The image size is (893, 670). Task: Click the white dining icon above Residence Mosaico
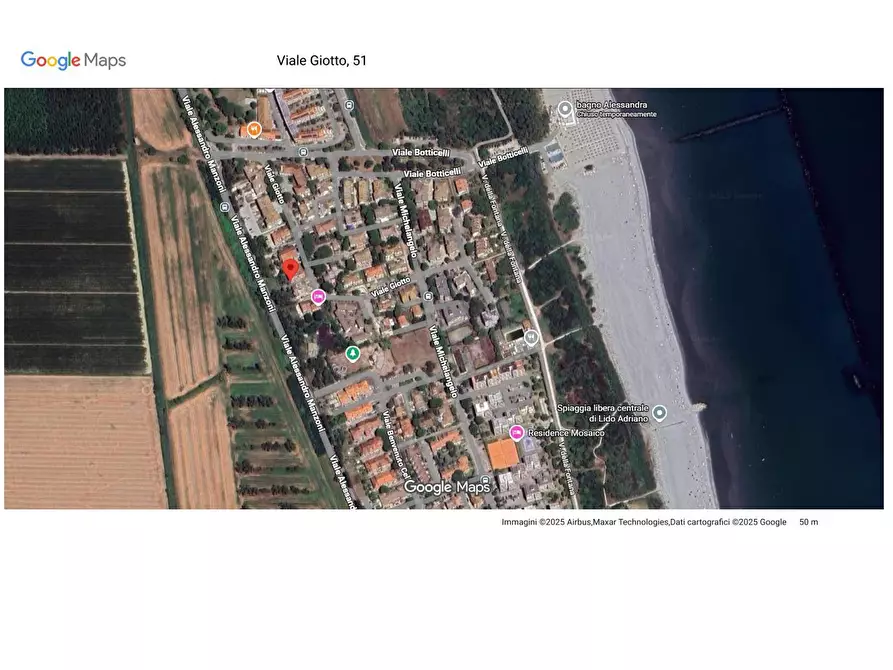531,337
